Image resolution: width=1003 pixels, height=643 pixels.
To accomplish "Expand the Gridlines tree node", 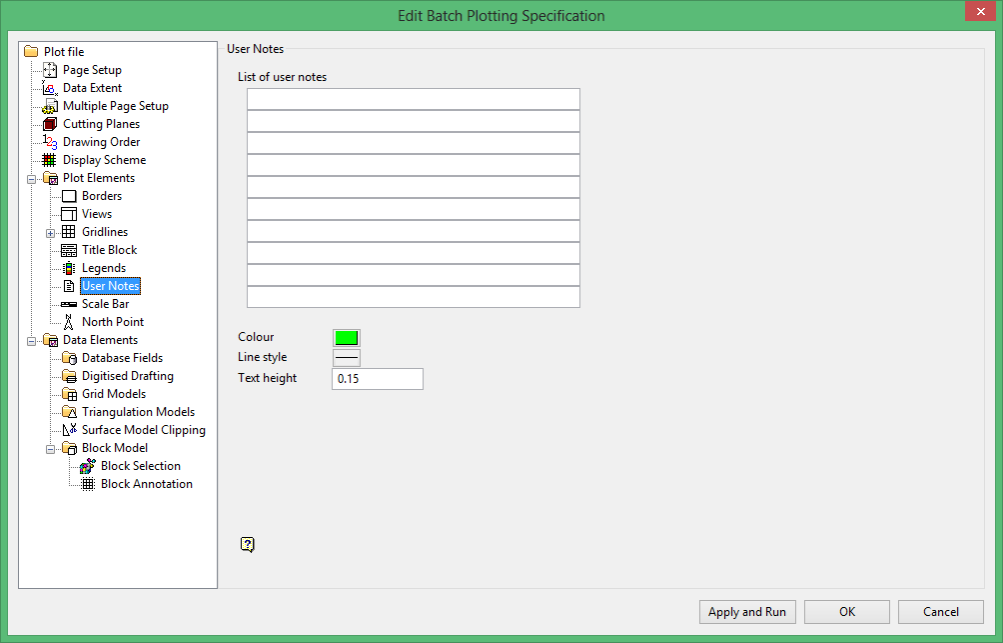I will [51, 233].
